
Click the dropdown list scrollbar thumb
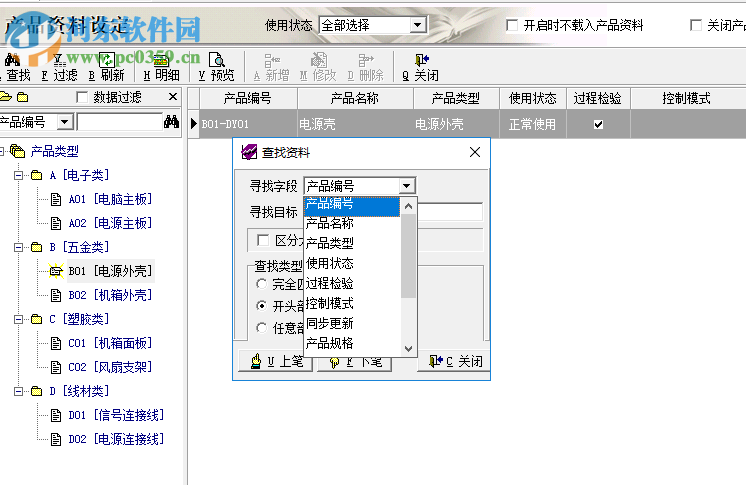pos(408,256)
